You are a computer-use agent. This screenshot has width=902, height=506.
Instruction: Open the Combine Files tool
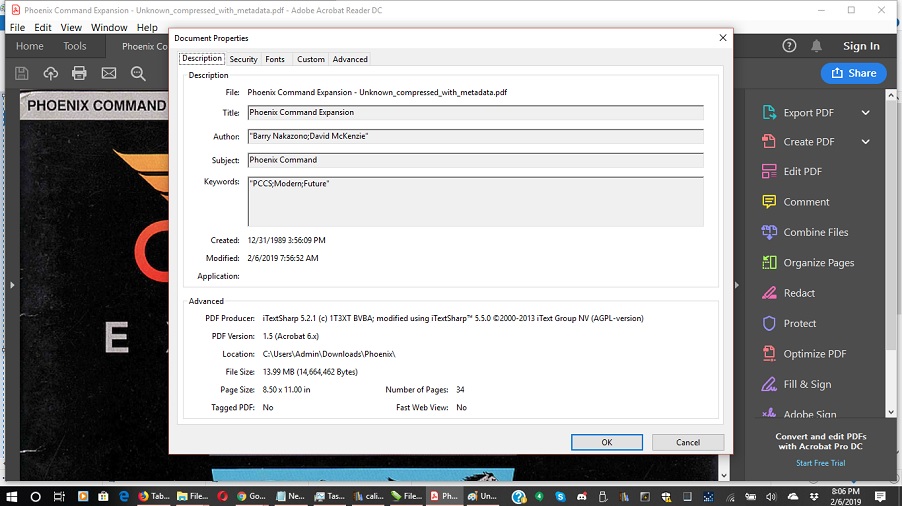(x=805, y=232)
